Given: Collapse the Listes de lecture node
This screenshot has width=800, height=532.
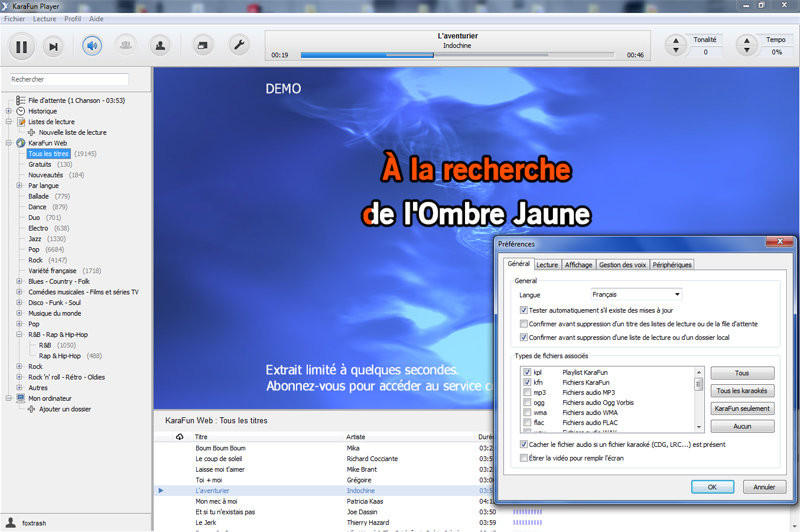Looking at the screenshot, I should (9, 121).
